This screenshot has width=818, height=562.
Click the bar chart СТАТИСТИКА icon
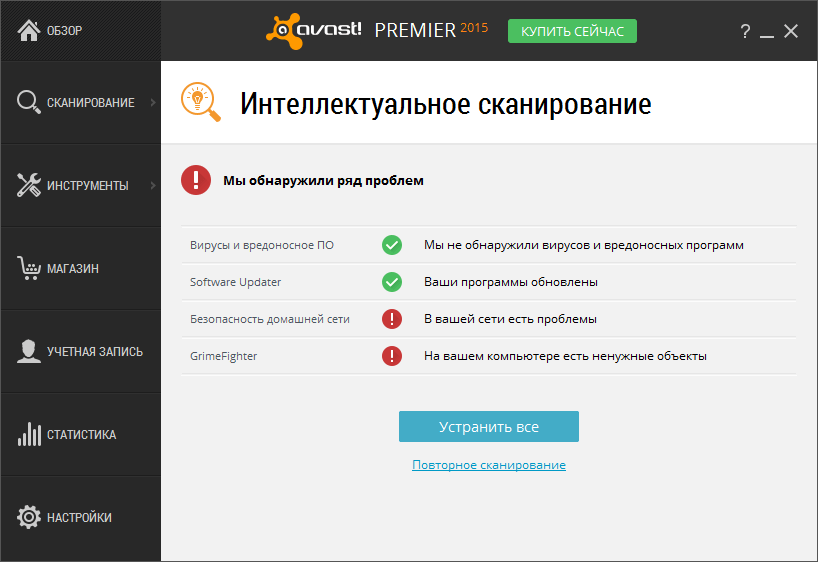[x=29, y=434]
